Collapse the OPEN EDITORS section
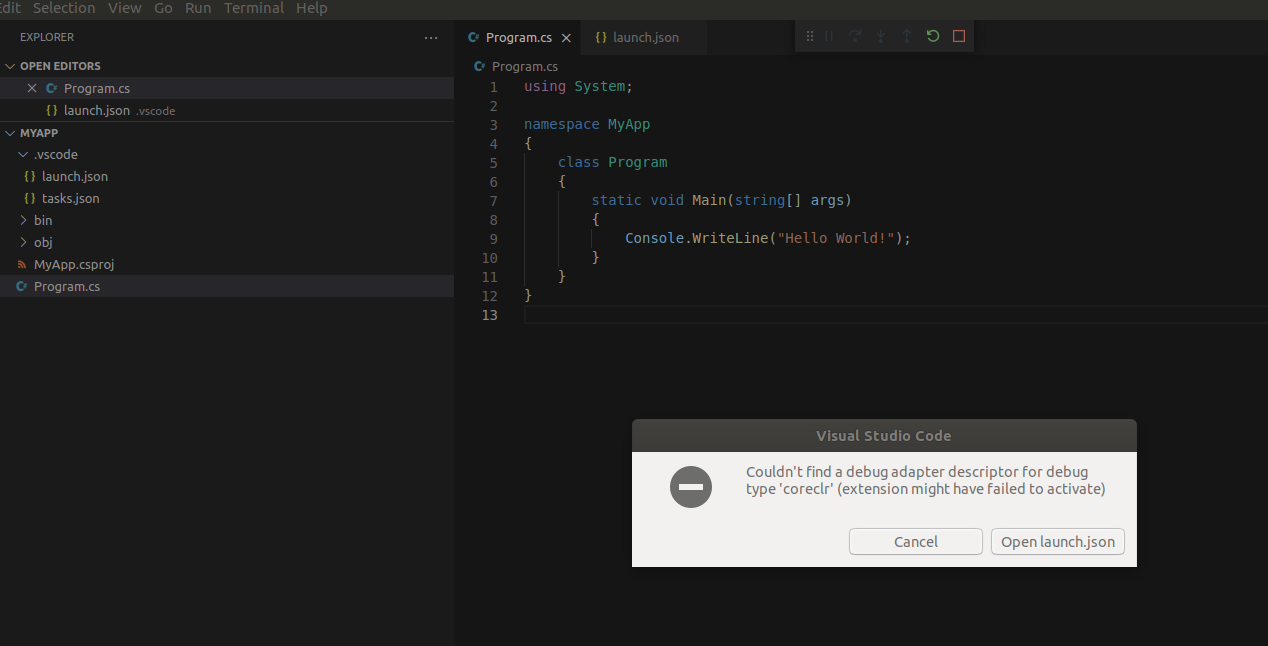 pyautogui.click(x=10, y=65)
